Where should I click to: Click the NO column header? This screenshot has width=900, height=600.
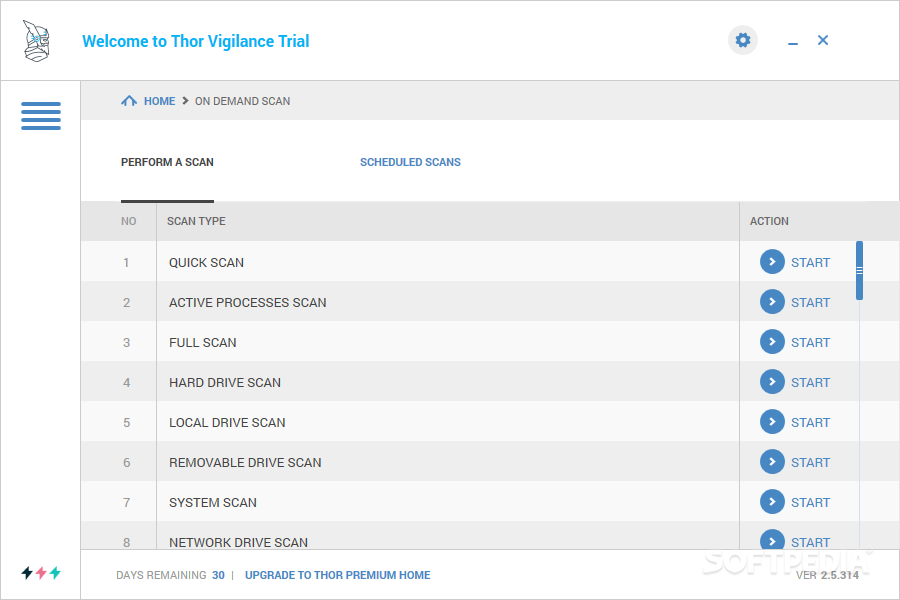[x=129, y=221]
